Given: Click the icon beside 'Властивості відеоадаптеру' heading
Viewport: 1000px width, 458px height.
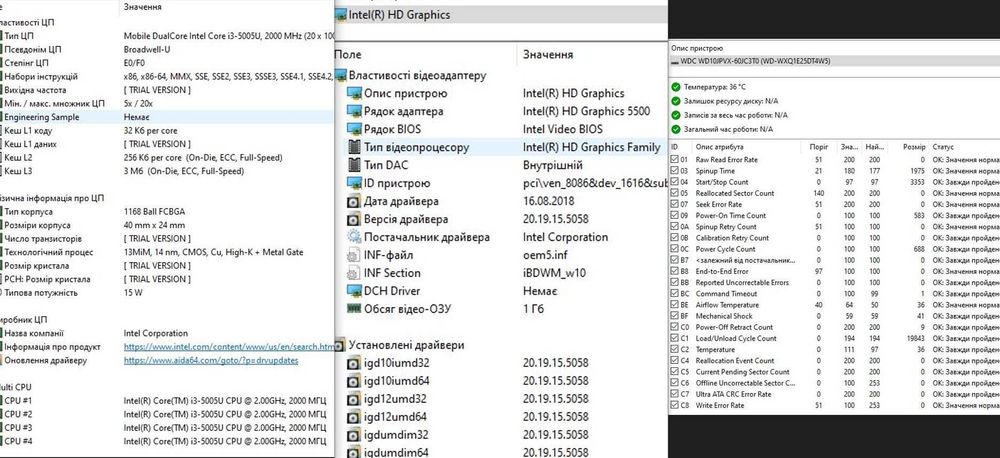Looking at the screenshot, I should pyautogui.click(x=340, y=75).
